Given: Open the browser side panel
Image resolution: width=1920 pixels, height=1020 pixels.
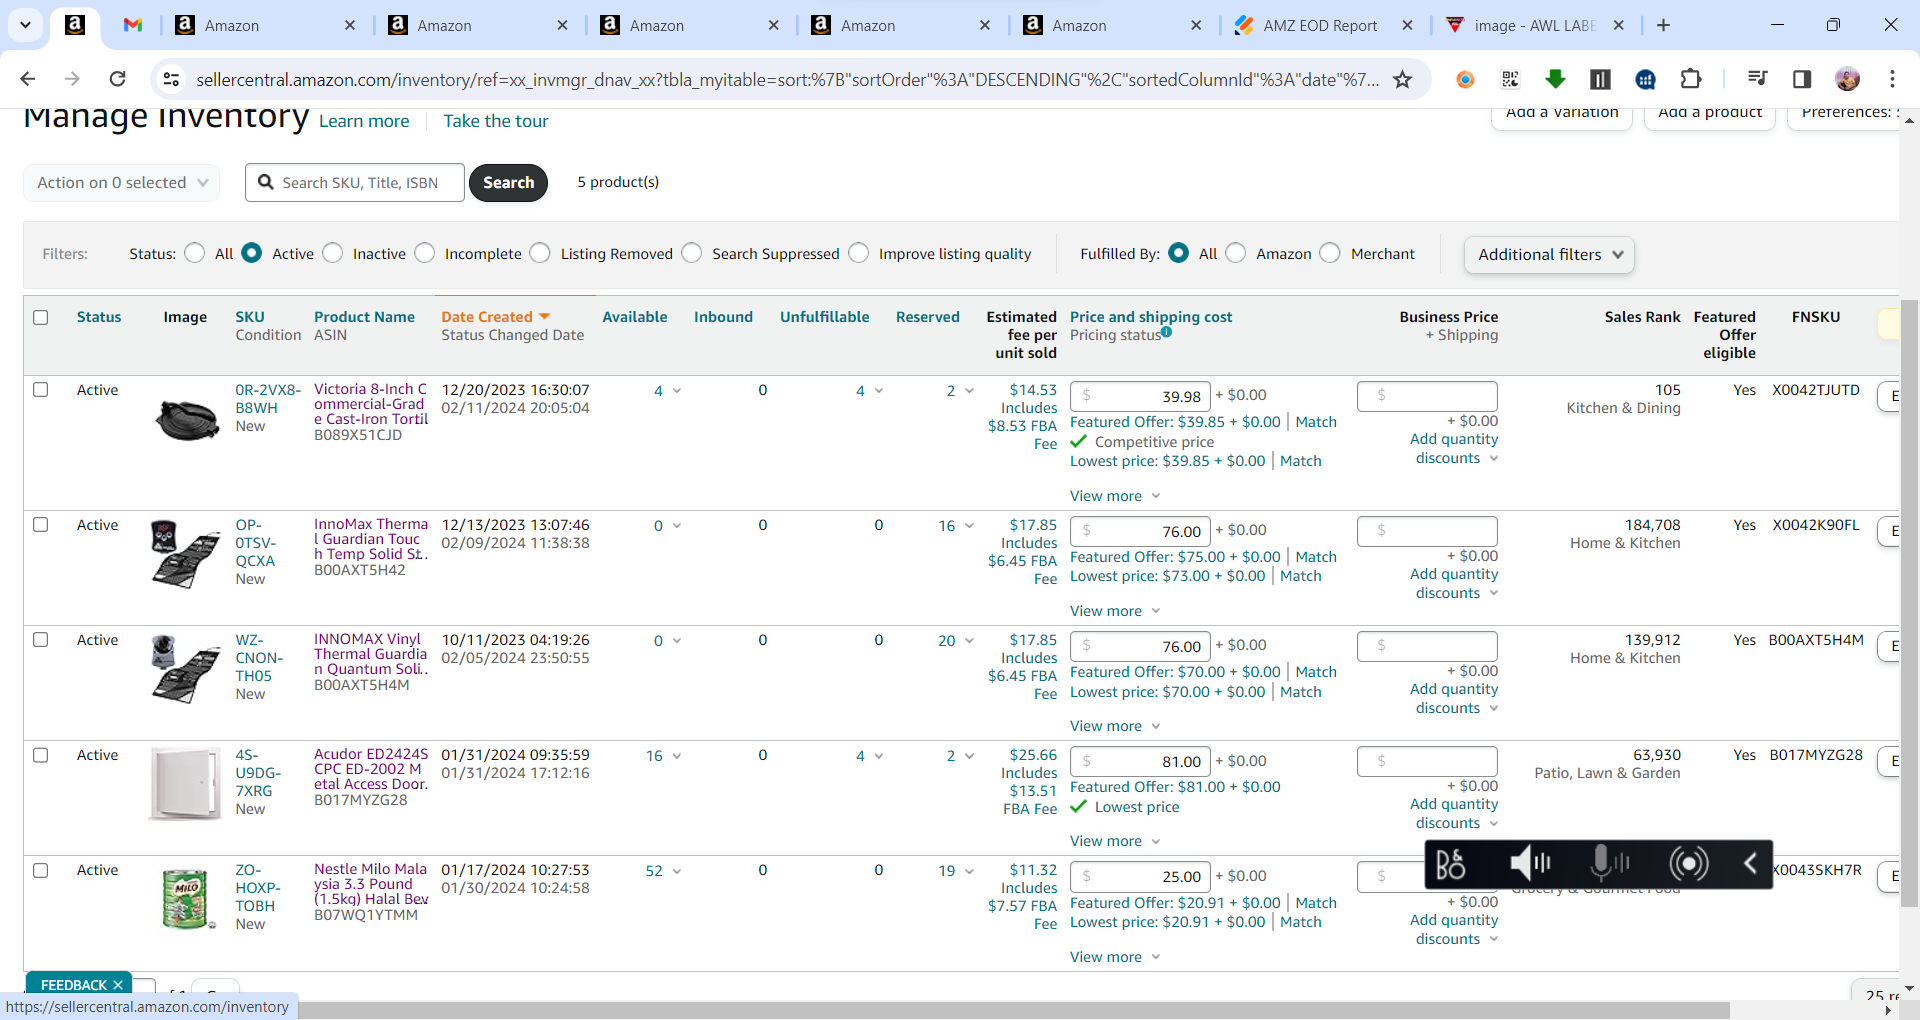Looking at the screenshot, I should pyautogui.click(x=1802, y=79).
